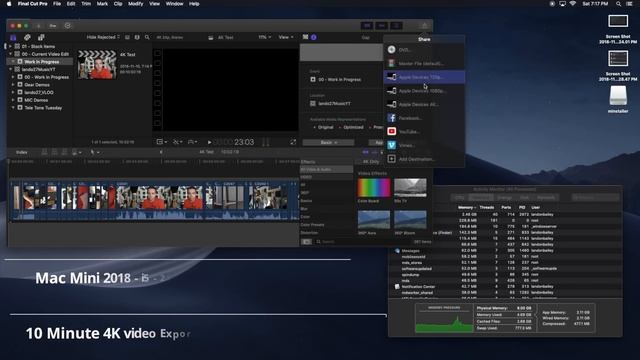Click the Vimeo icon in Share menu
The width and height of the screenshot is (640, 360).
[391, 145]
